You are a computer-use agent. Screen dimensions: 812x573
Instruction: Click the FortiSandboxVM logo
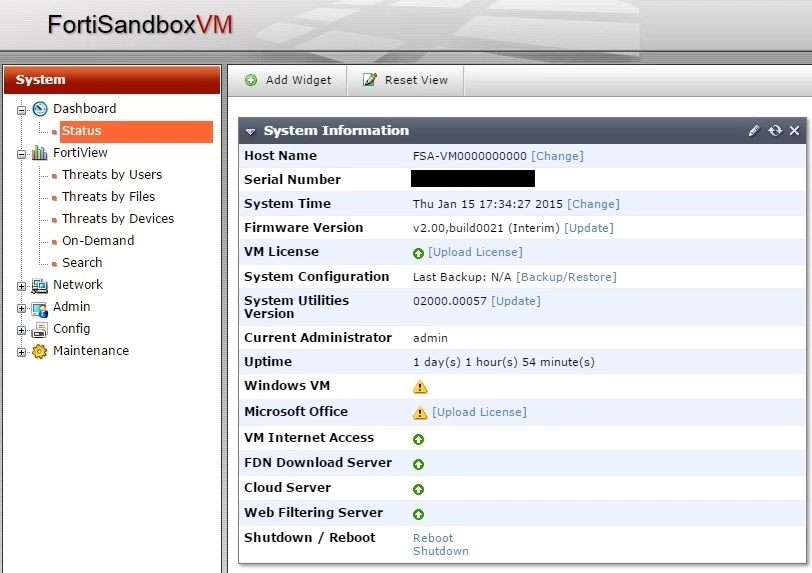140,24
